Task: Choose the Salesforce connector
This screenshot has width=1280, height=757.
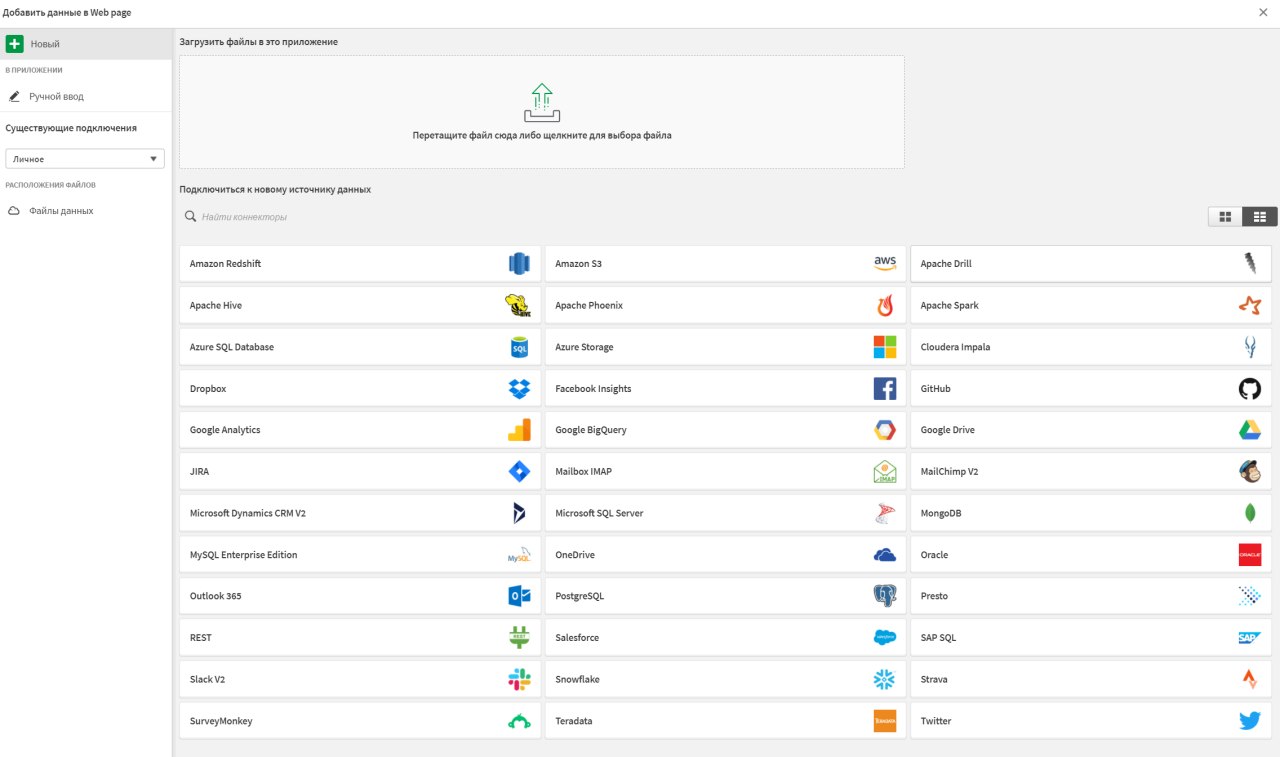Action: [x=725, y=638]
